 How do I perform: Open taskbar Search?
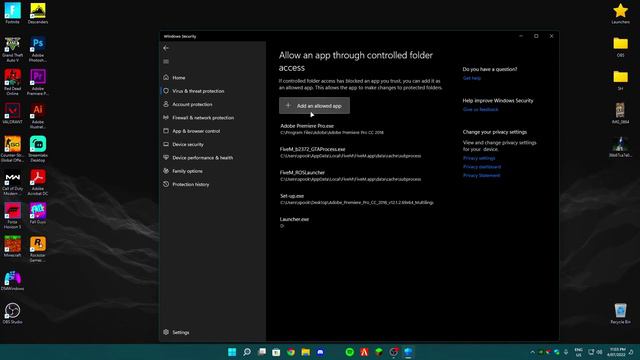(247, 352)
